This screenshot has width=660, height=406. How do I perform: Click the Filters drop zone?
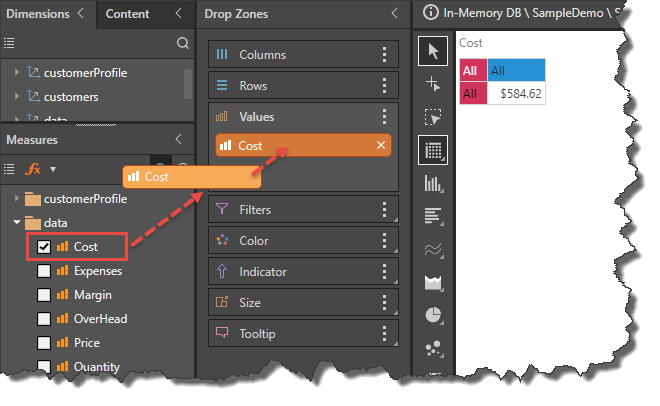coord(290,210)
